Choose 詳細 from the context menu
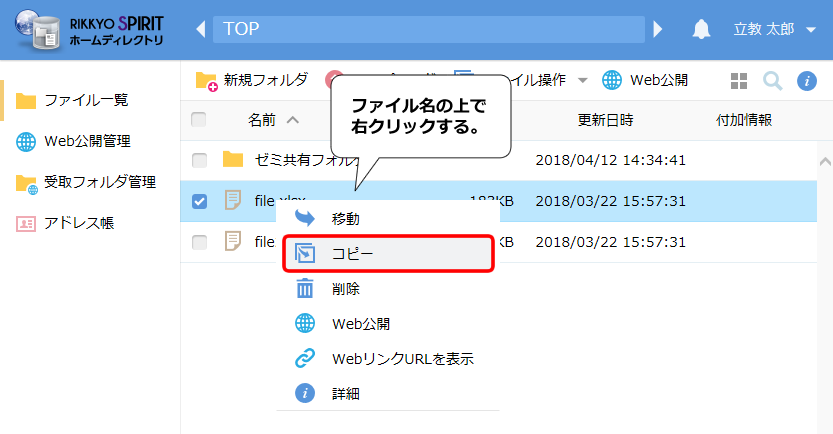The width and height of the screenshot is (833, 434). (x=388, y=394)
